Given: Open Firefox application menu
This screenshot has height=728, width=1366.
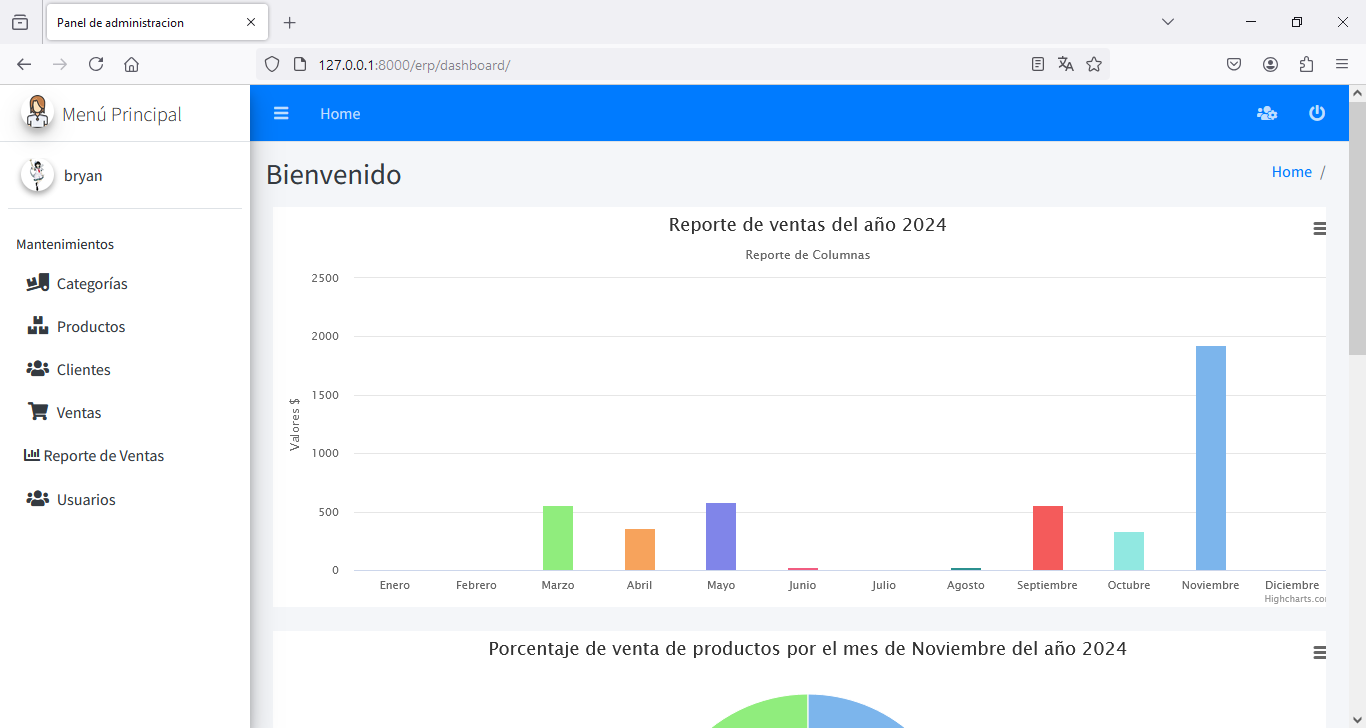Looking at the screenshot, I should click(x=1342, y=64).
